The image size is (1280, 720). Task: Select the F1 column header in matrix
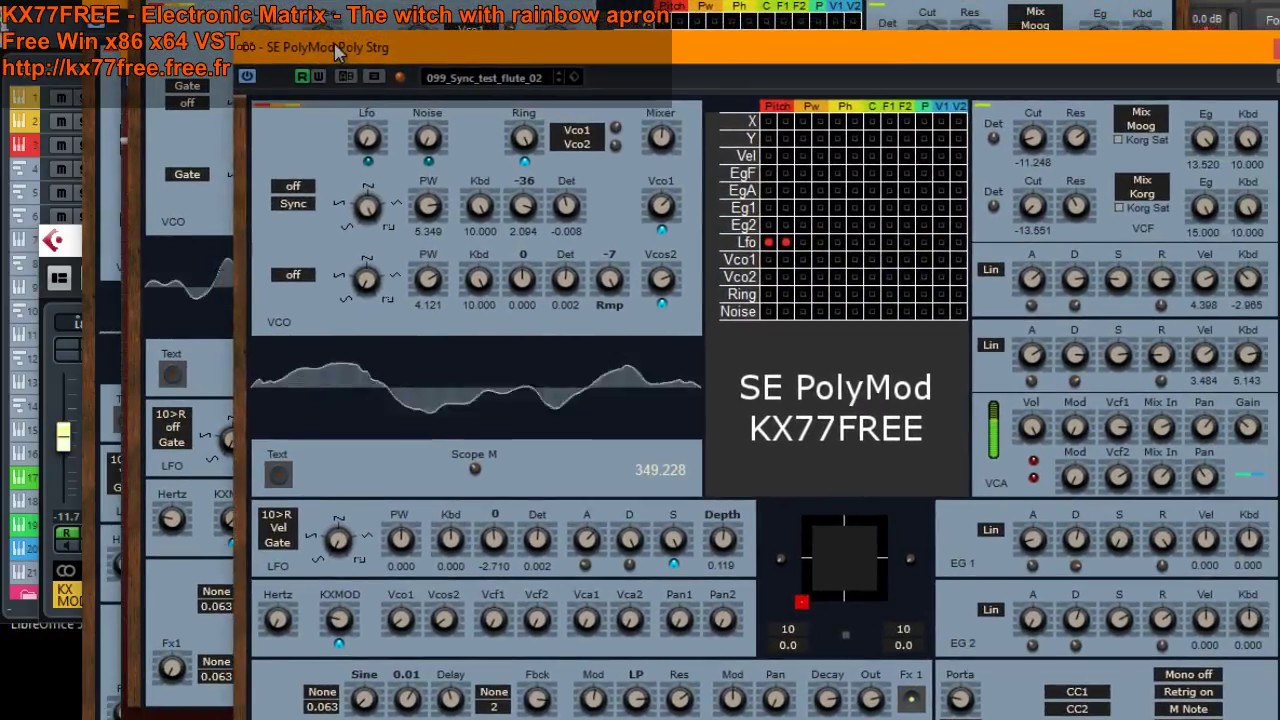pyautogui.click(x=888, y=106)
